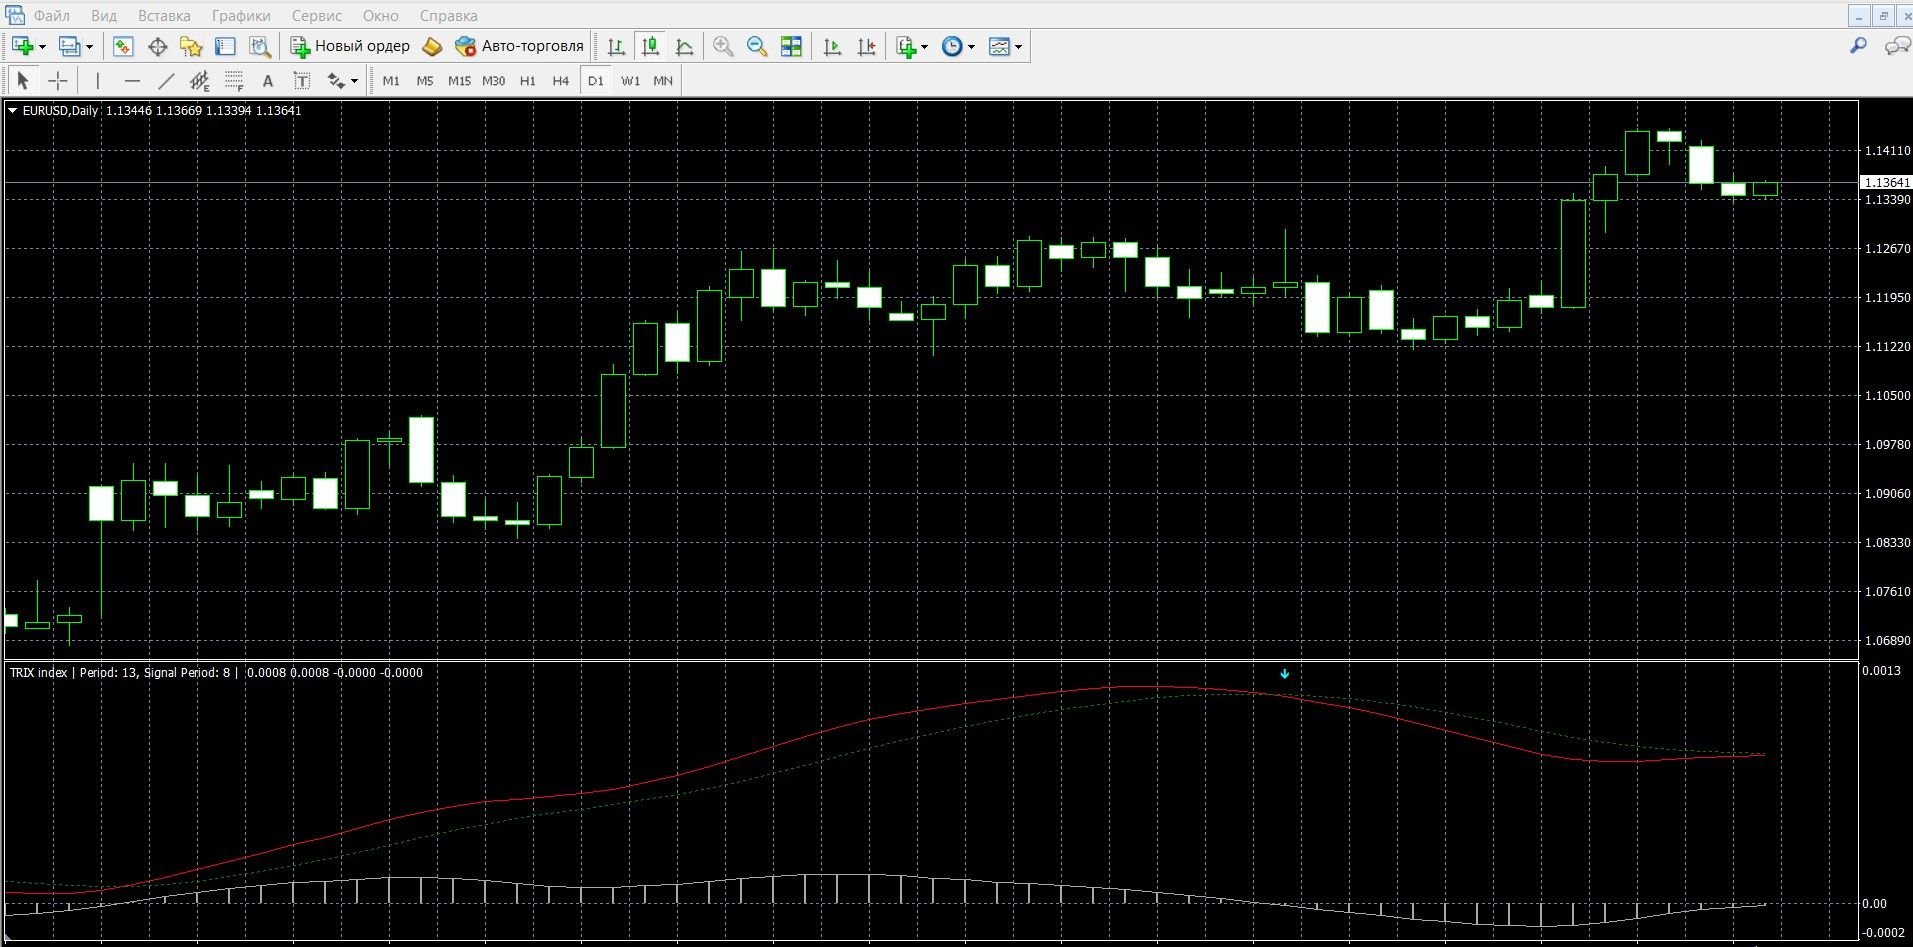Select the Fibonacci retracement tool

point(234,80)
